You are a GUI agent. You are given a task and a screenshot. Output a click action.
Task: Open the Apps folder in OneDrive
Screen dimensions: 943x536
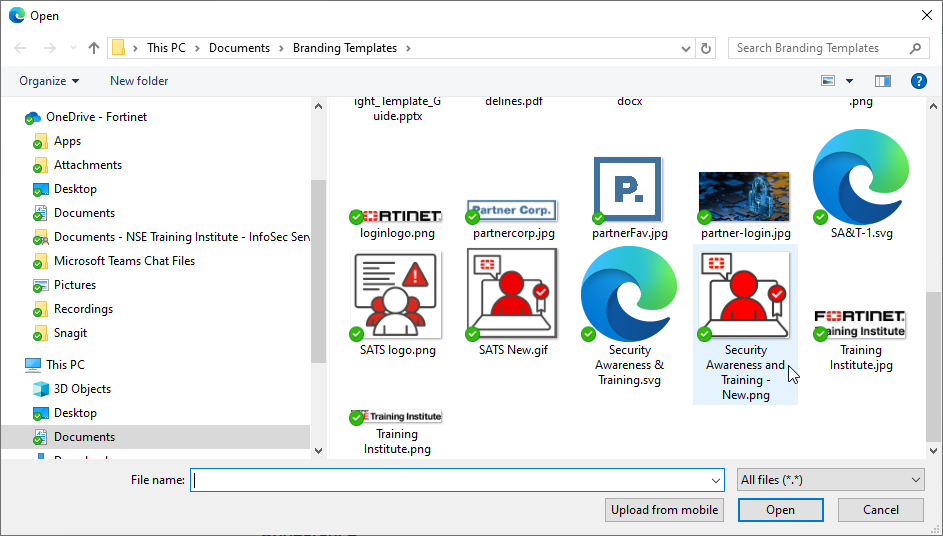tap(67, 141)
